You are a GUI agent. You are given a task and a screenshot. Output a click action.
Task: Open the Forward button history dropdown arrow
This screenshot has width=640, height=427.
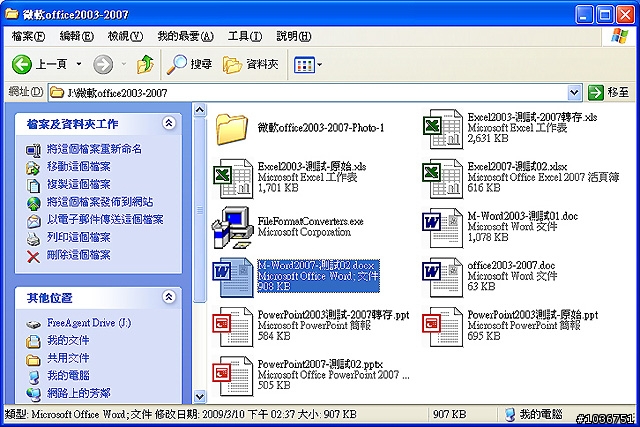[x=124, y=64]
